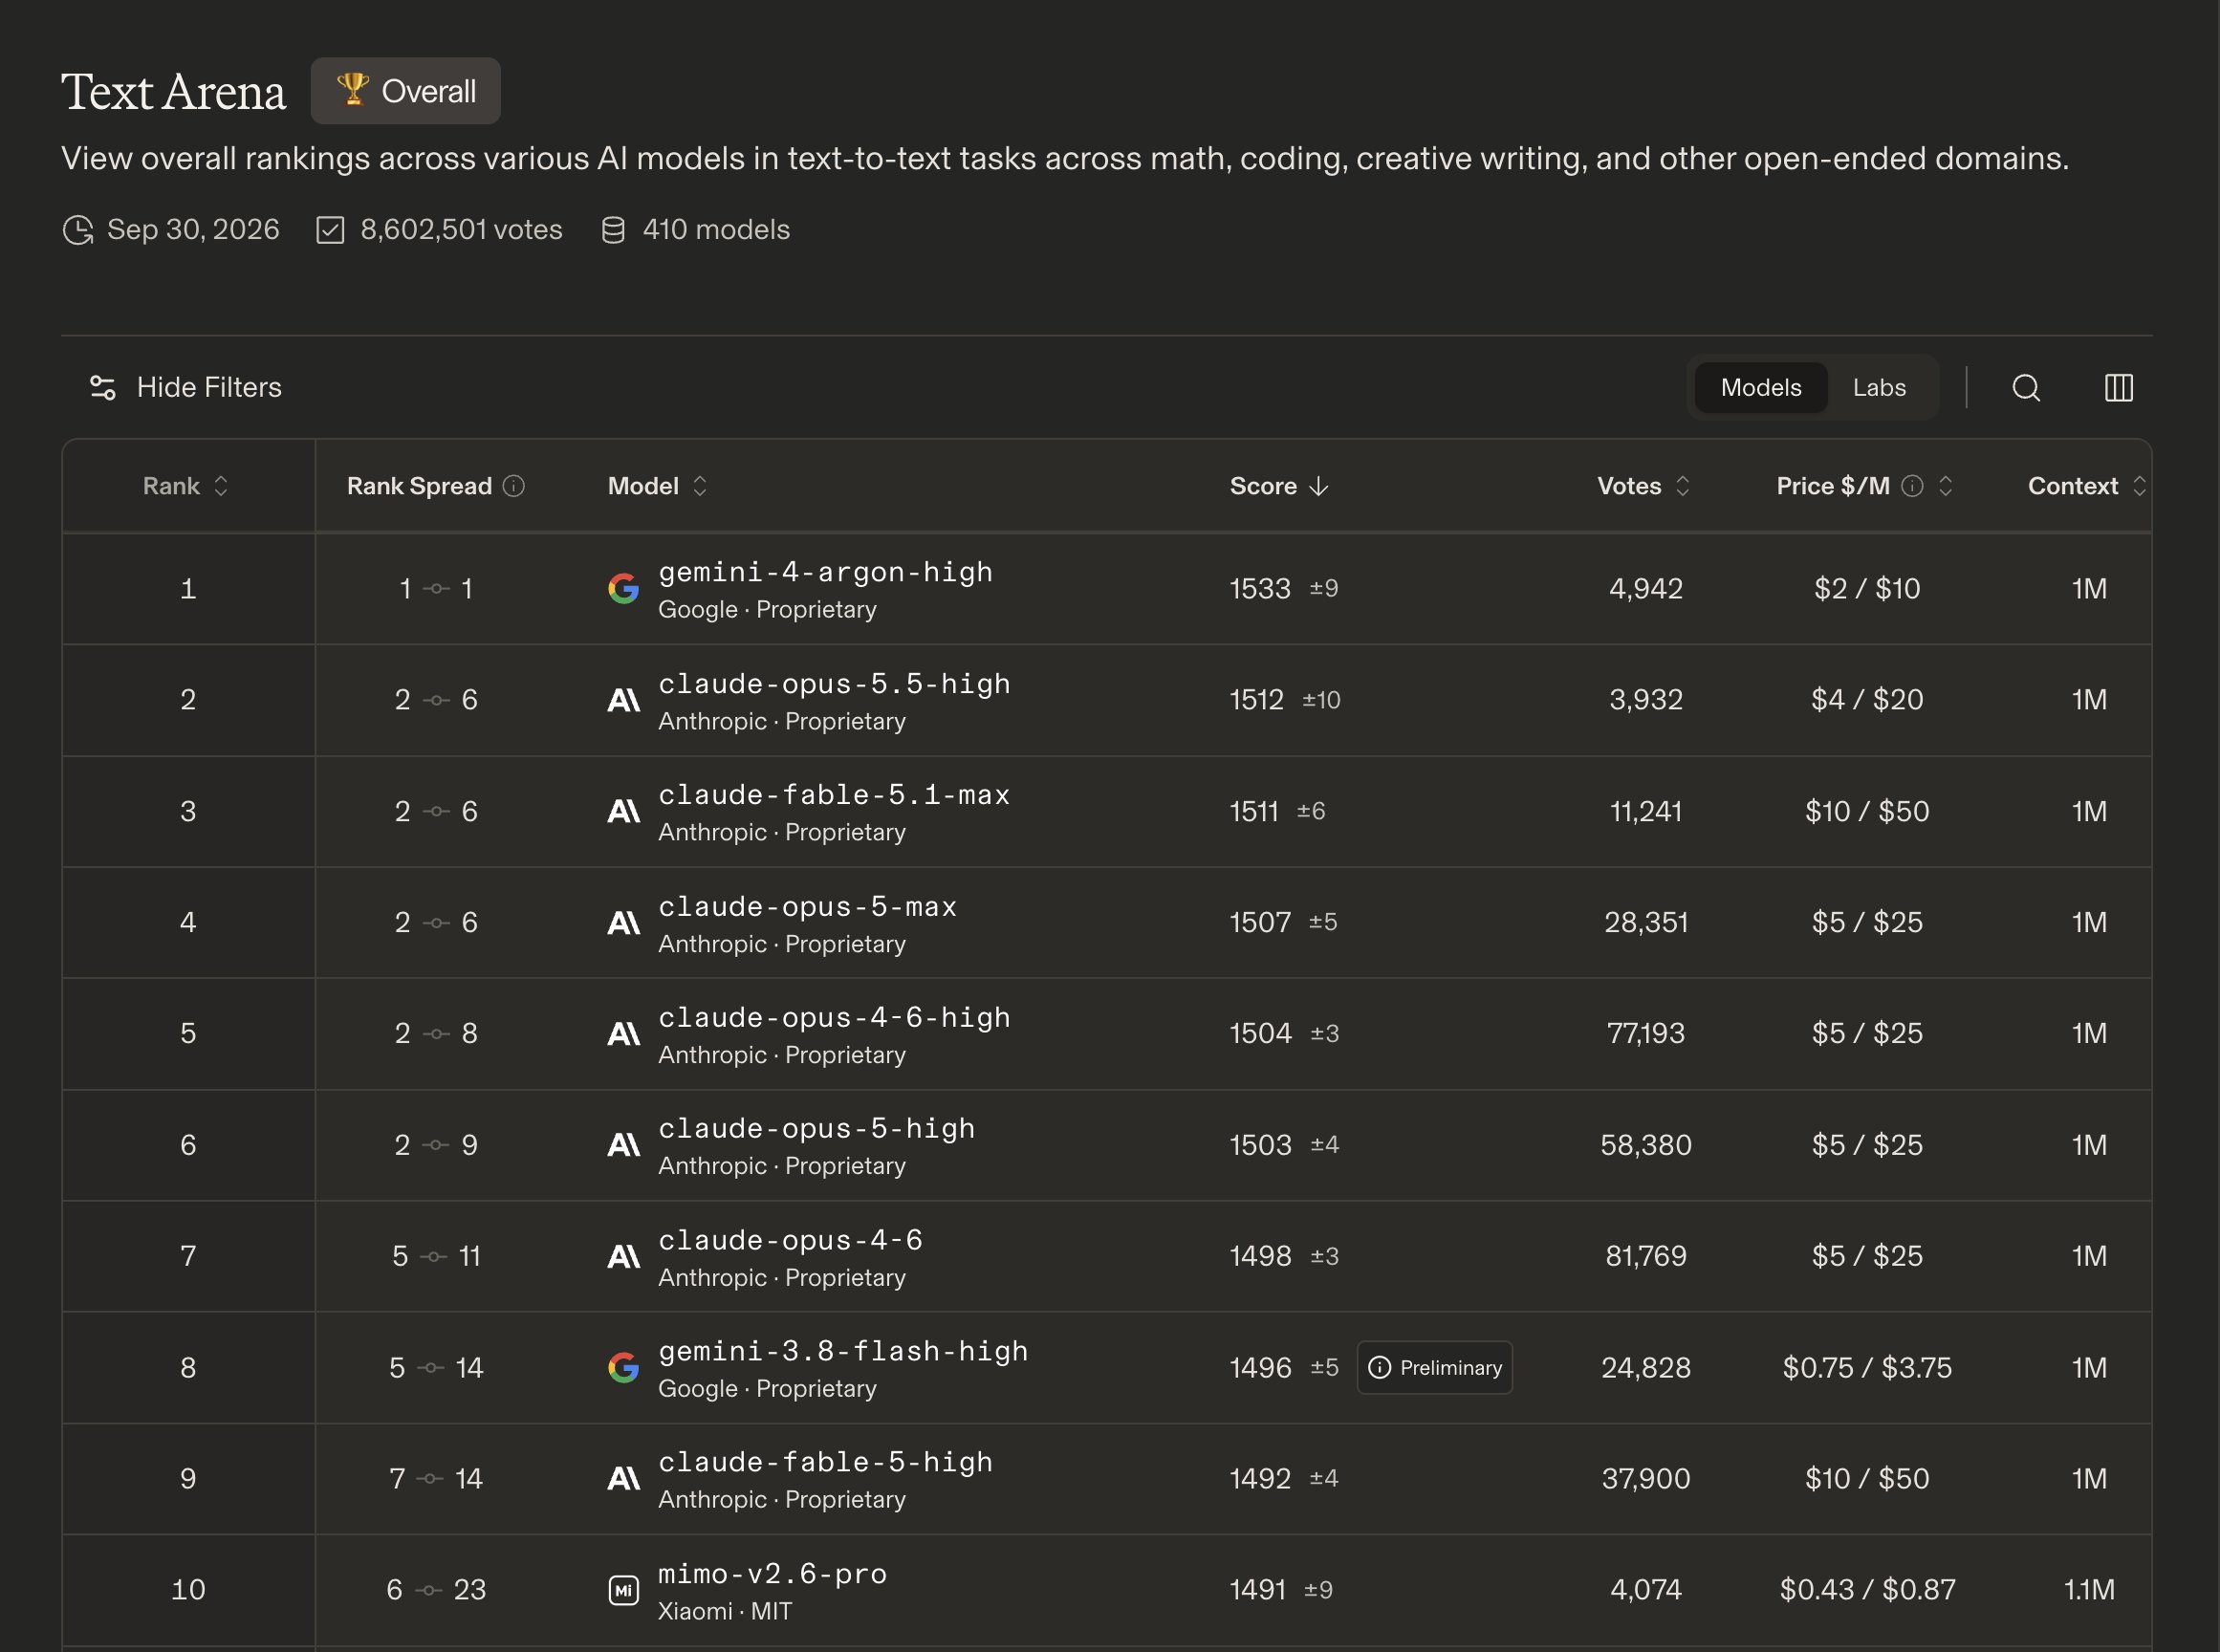The height and width of the screenshot is (1652, 2220).
Task: Switch to the Models view
Action: click(1760, 387)
